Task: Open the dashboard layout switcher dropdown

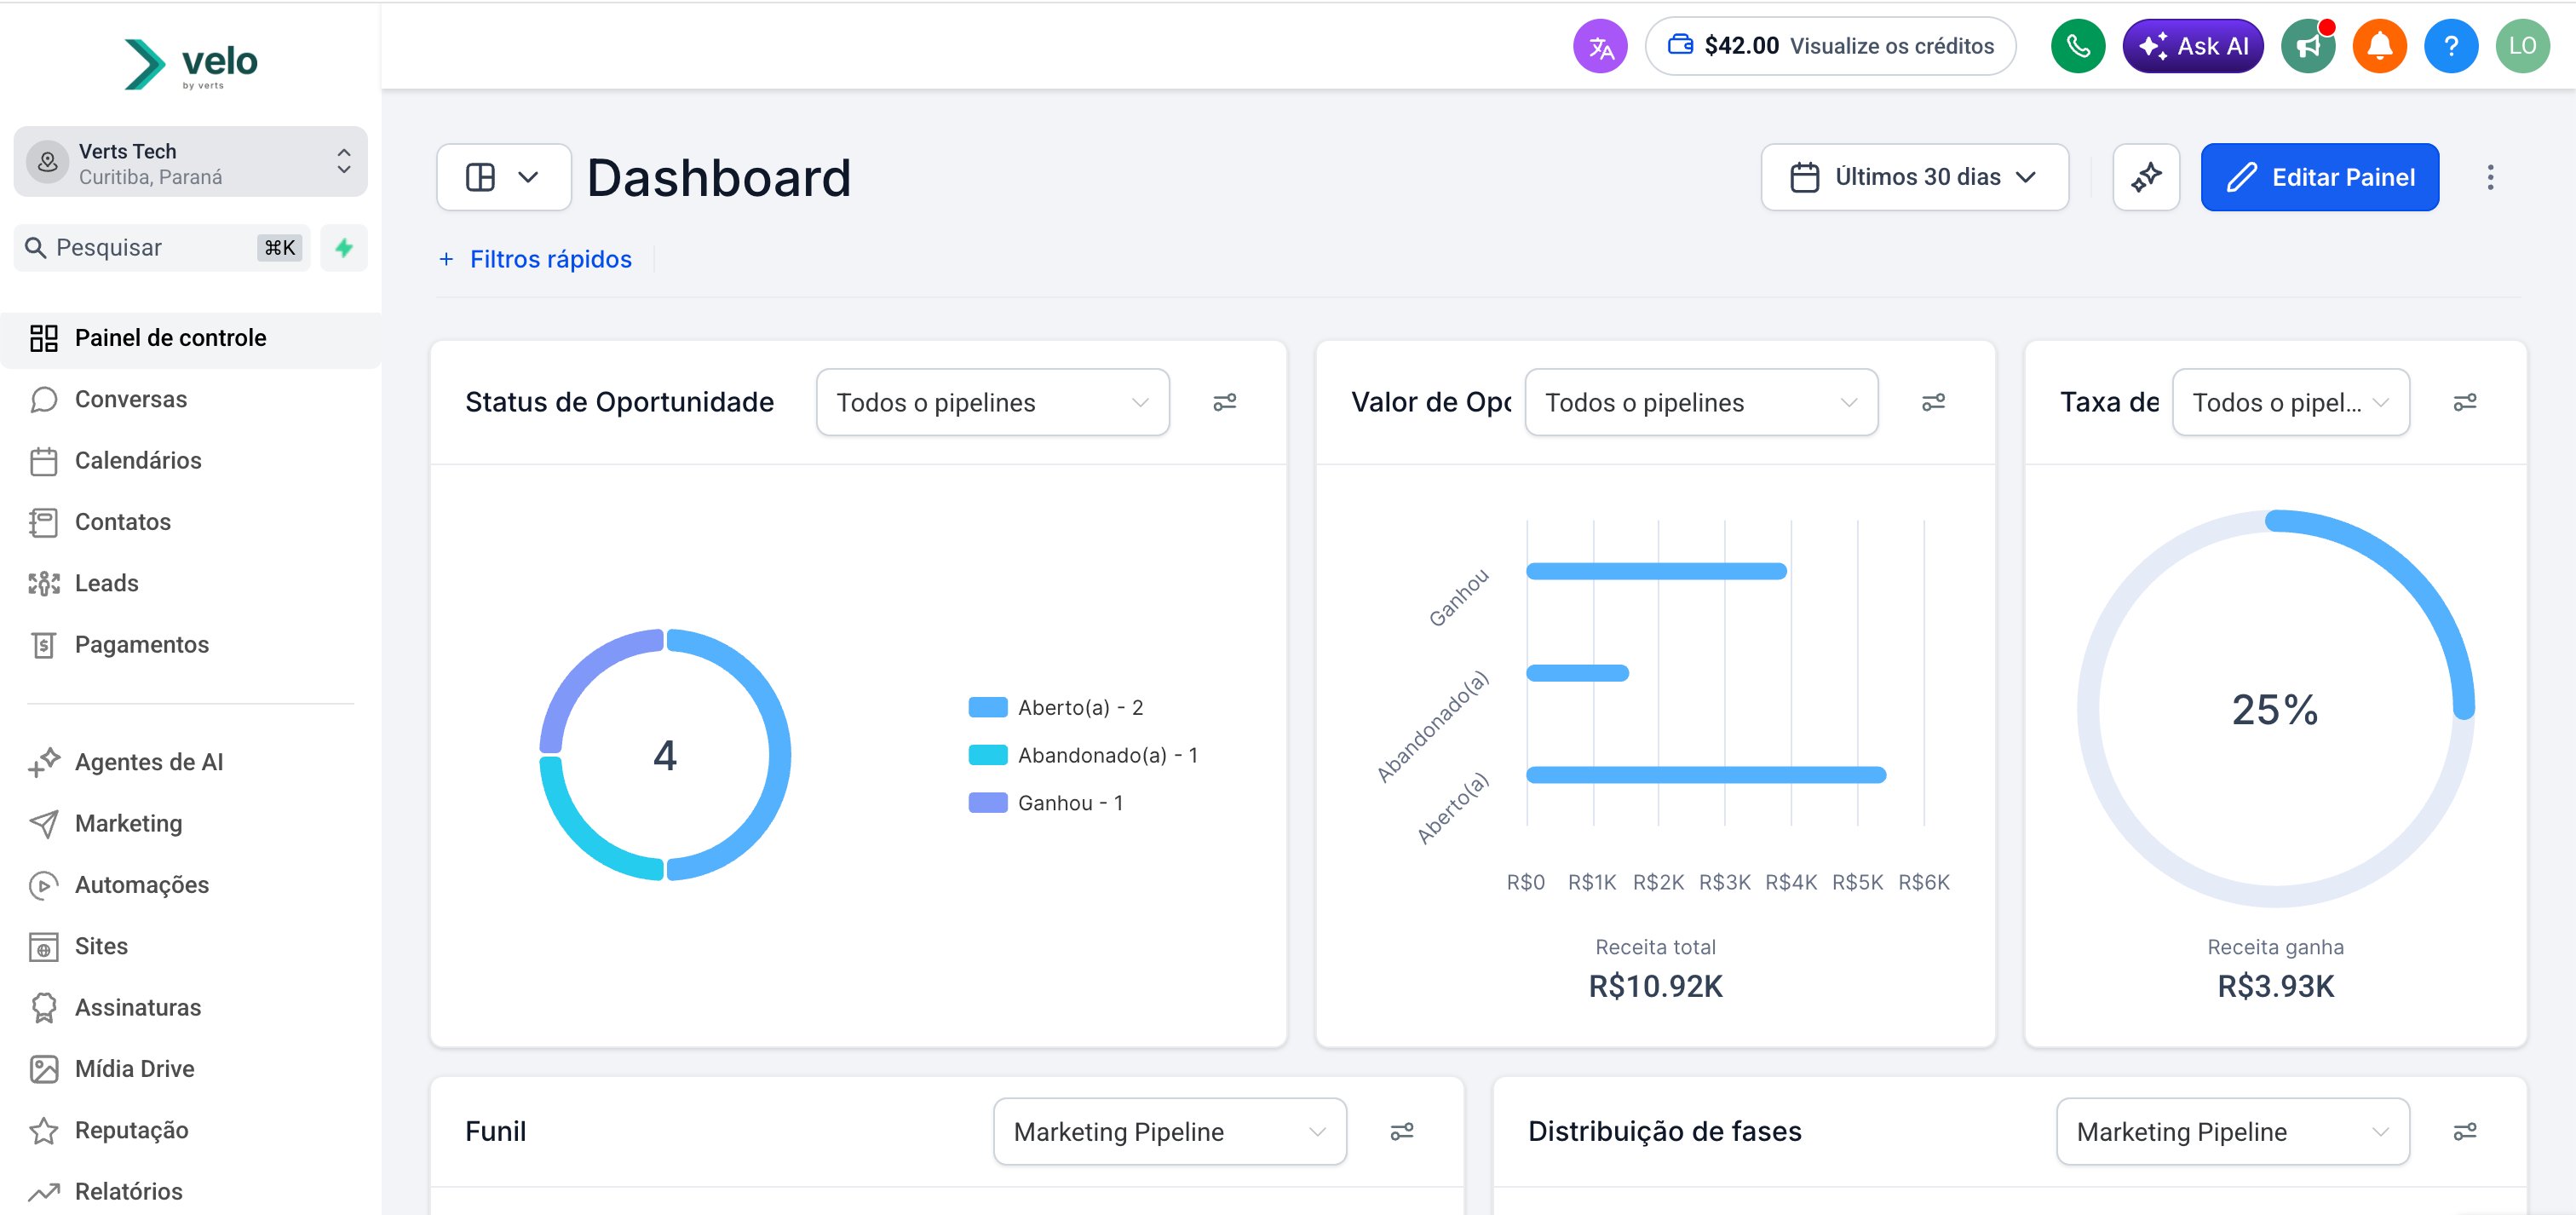Action: coord(504,177)
